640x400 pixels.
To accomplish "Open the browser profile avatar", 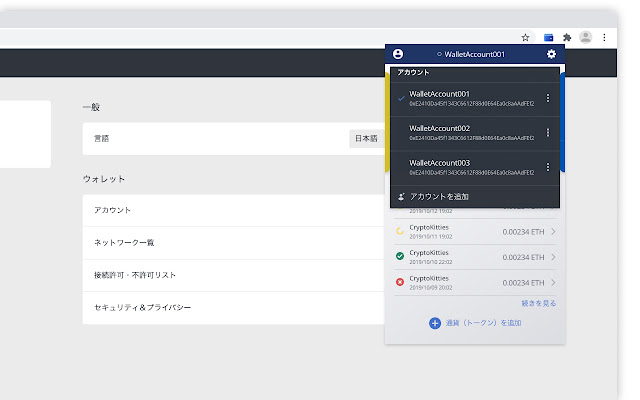I will coord(586,37).
